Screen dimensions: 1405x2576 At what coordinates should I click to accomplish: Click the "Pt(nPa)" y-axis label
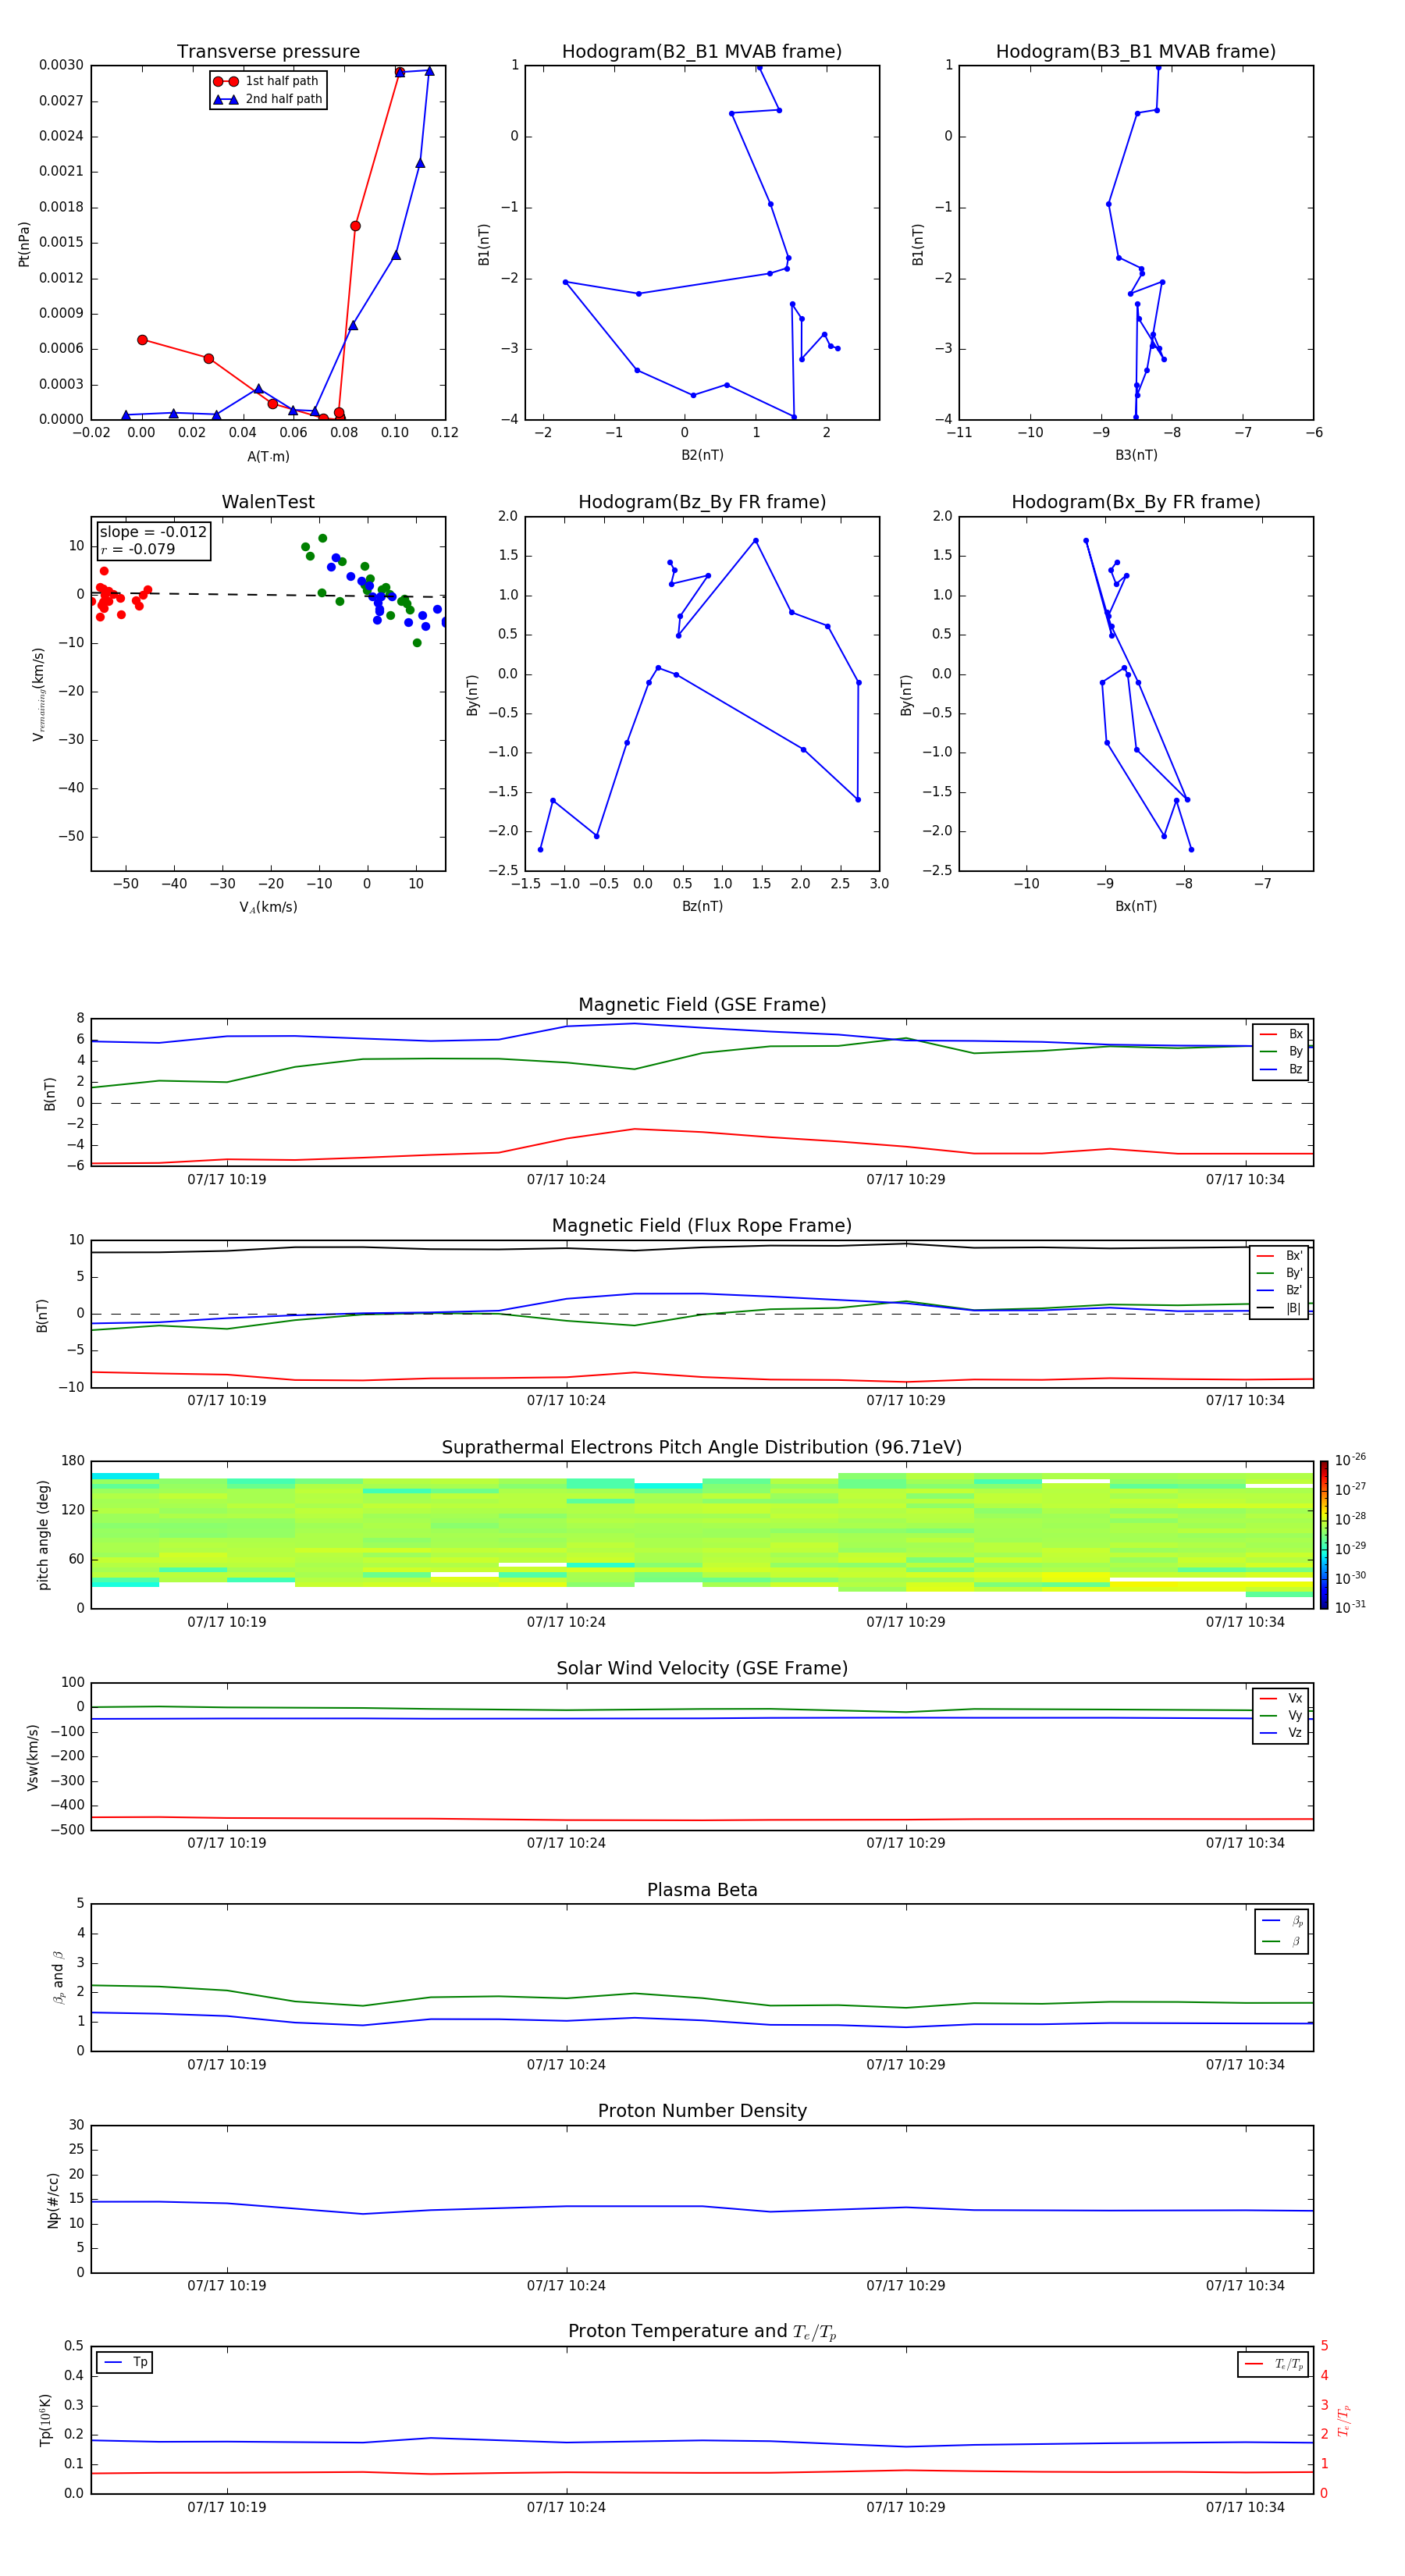click(x=24, y=244)
